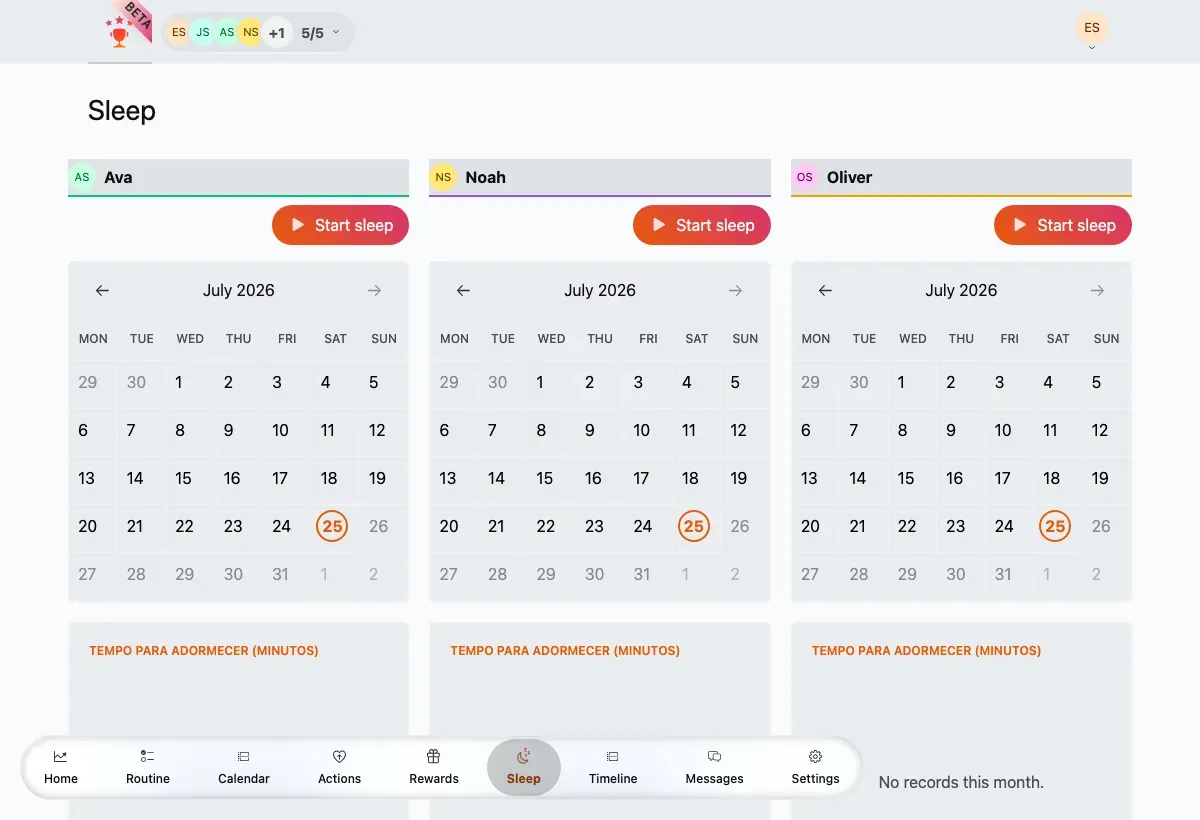Click Tempo para adormecer label under Ava
The image size is (1200, 820).
(204, 651)
